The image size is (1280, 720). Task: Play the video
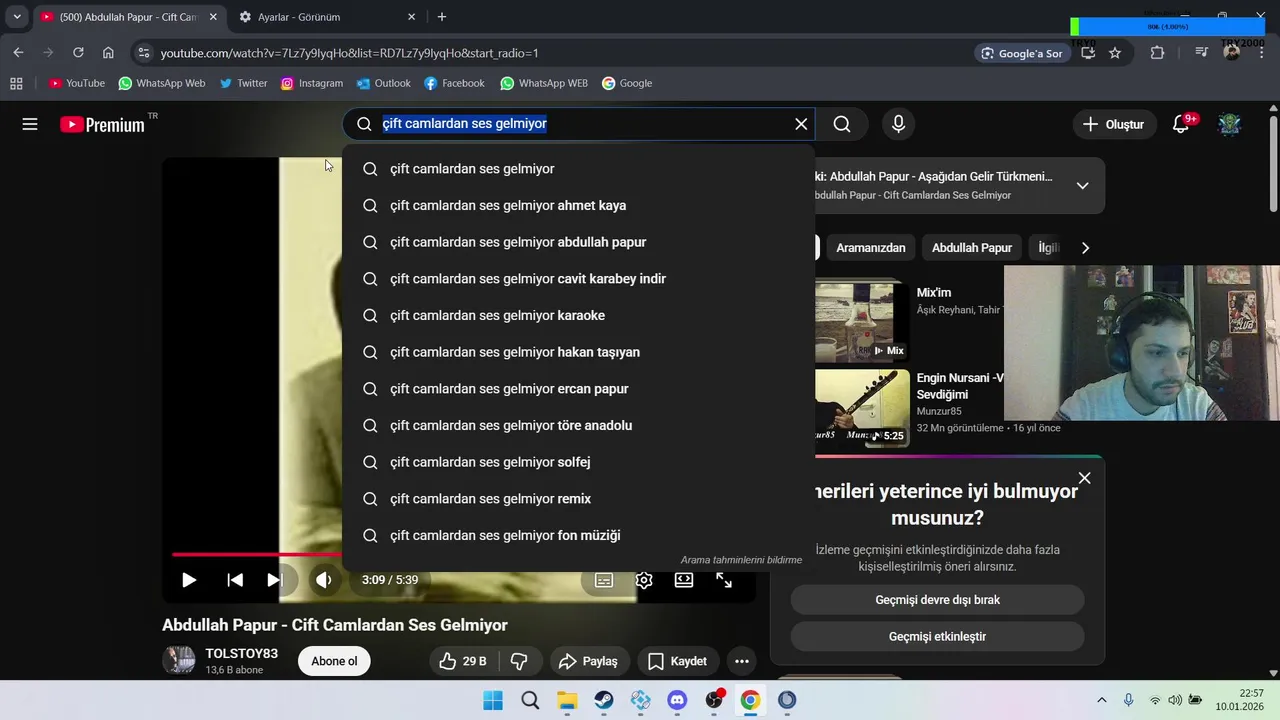coord(188,580)
